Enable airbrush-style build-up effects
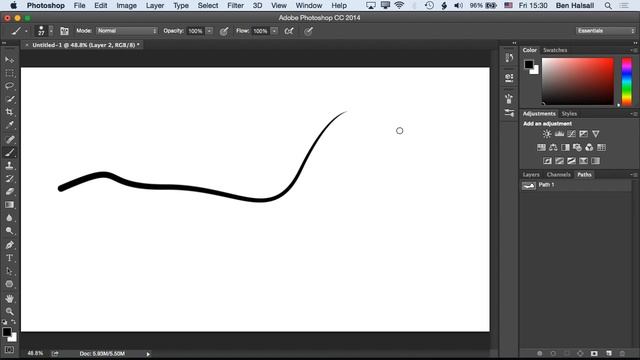The image size is (640, 360). (289, 31)
